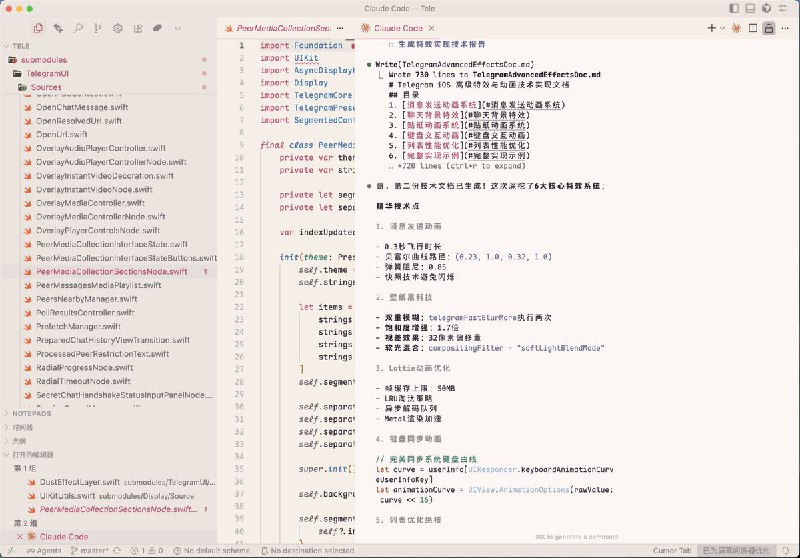The image size is (800, 558).
Task: Open PeersNearbyManager.swift file
Action: [x=86, y=299]
